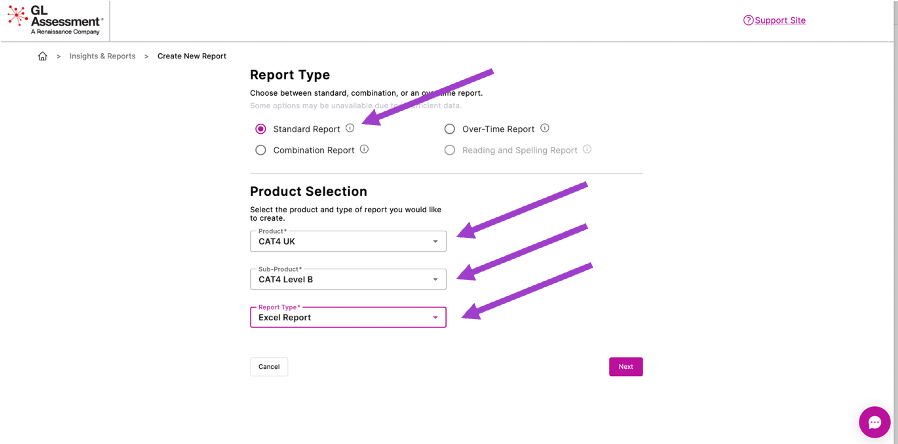Select the Over-Time Report radio button
The width and height of the screenshot is (898, 444).
point(450,129)
